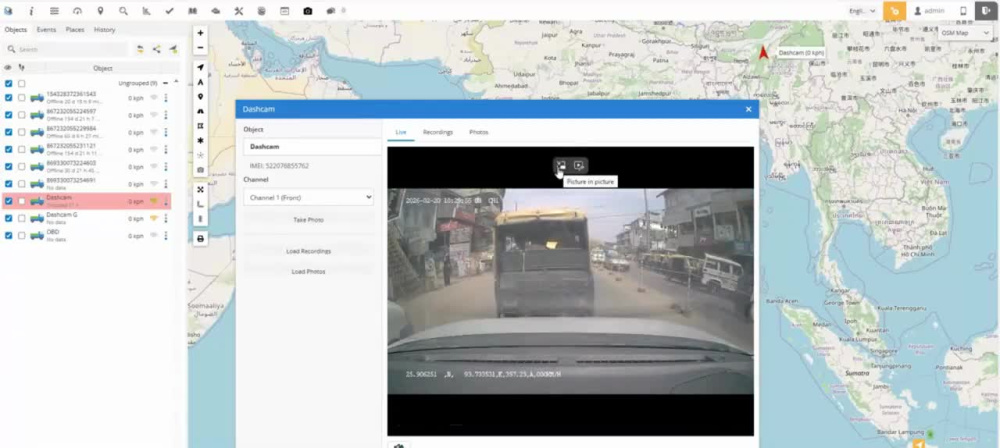Viewport: 1000px width, 448px height.
Task: Collapse the Ungrouped (9) group with minus
Action: [166, 83]
